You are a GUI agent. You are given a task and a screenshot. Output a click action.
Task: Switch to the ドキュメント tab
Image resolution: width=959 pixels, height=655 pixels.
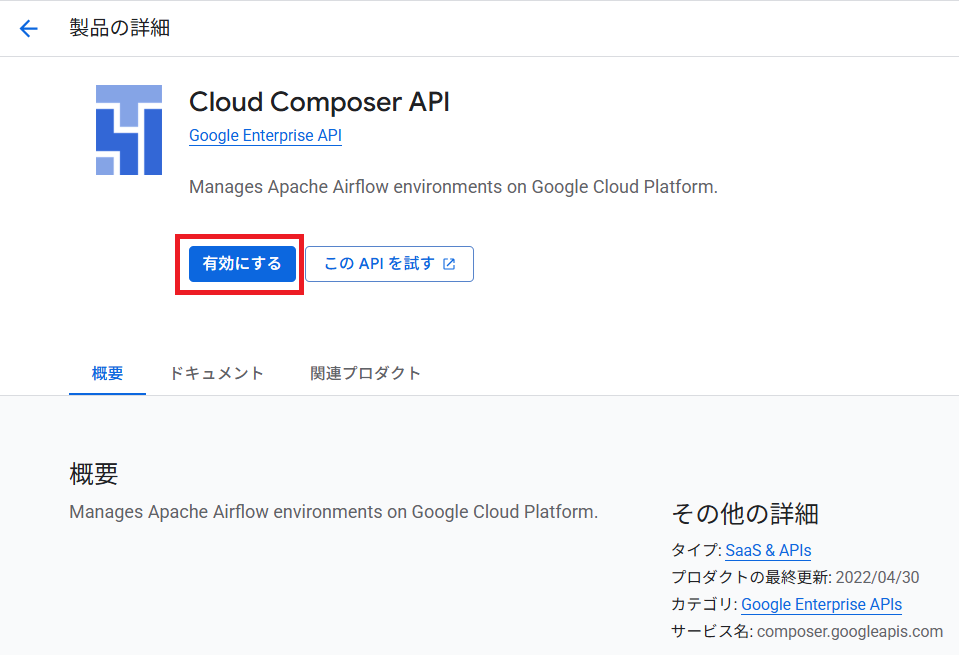pyautogui.click(x=216, y=373)
